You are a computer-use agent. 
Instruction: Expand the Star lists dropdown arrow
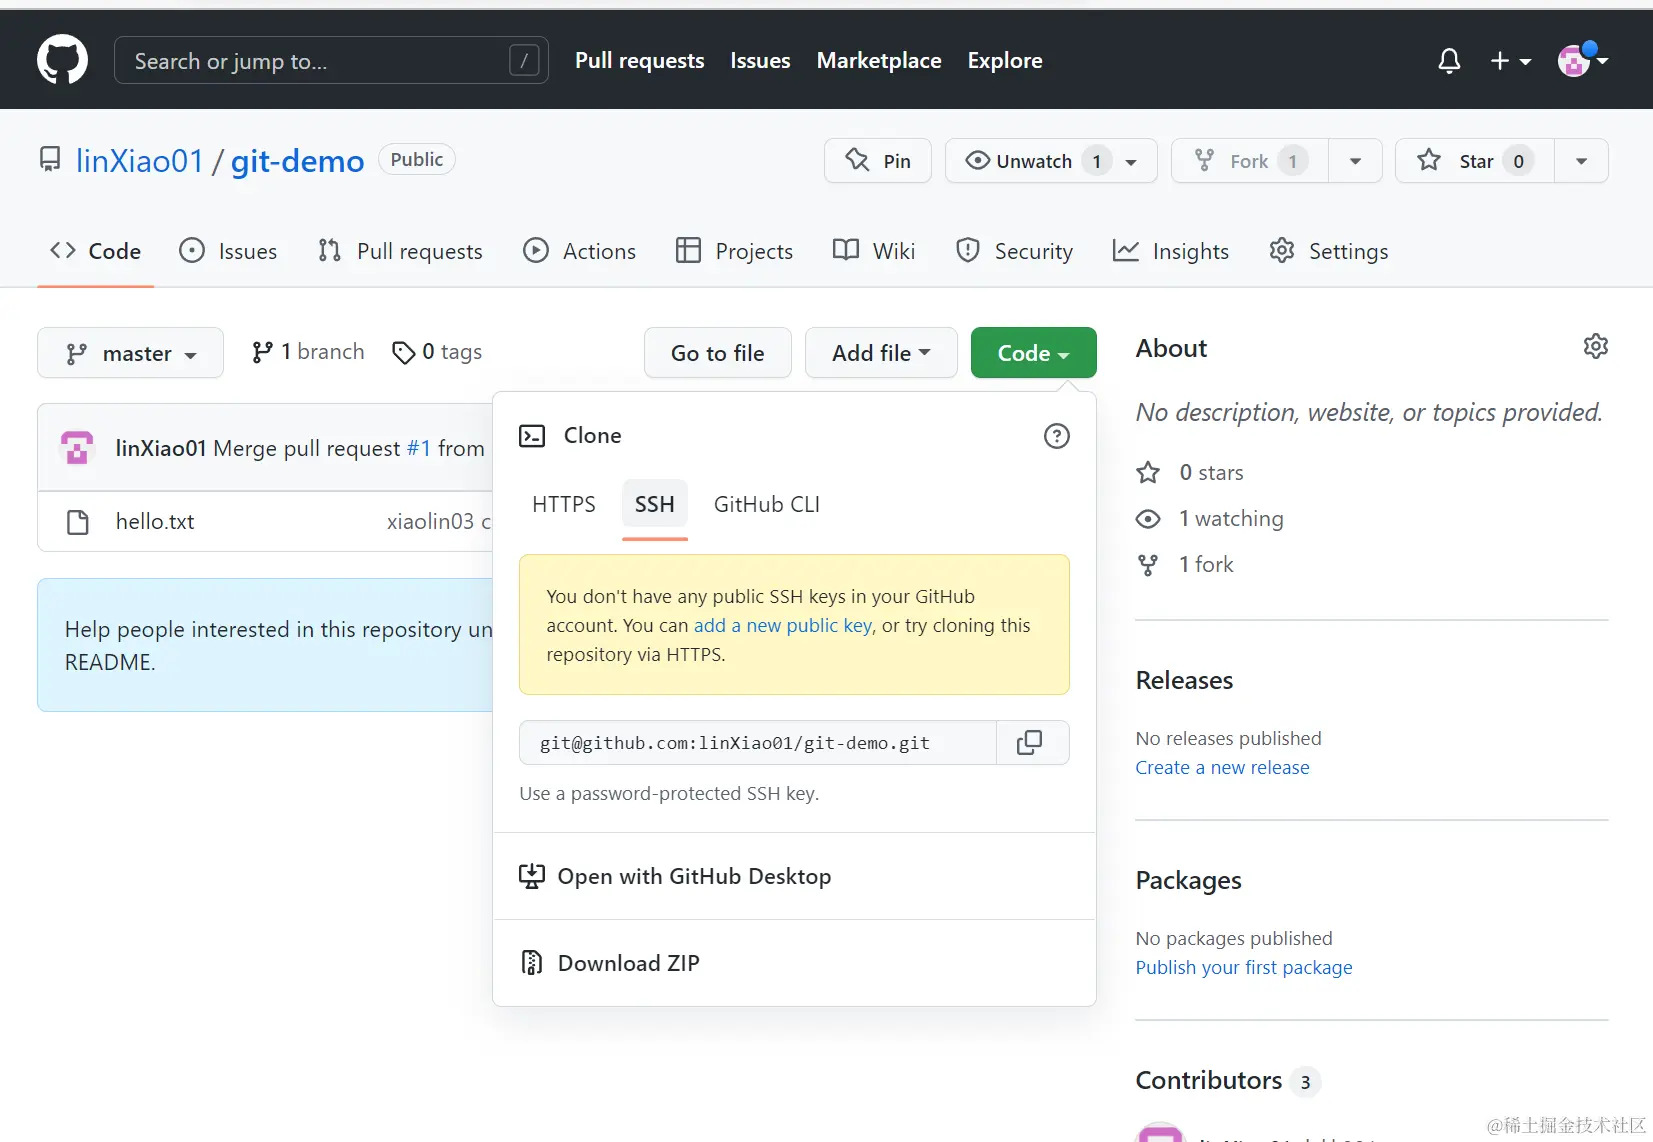[x=1581, y=161]
